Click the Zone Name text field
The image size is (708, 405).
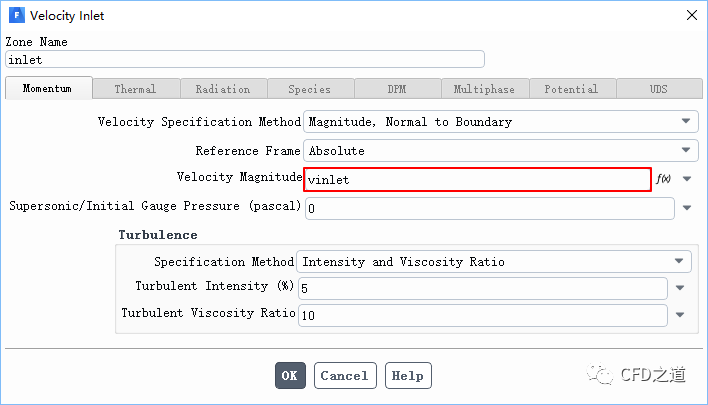[245, 59]
